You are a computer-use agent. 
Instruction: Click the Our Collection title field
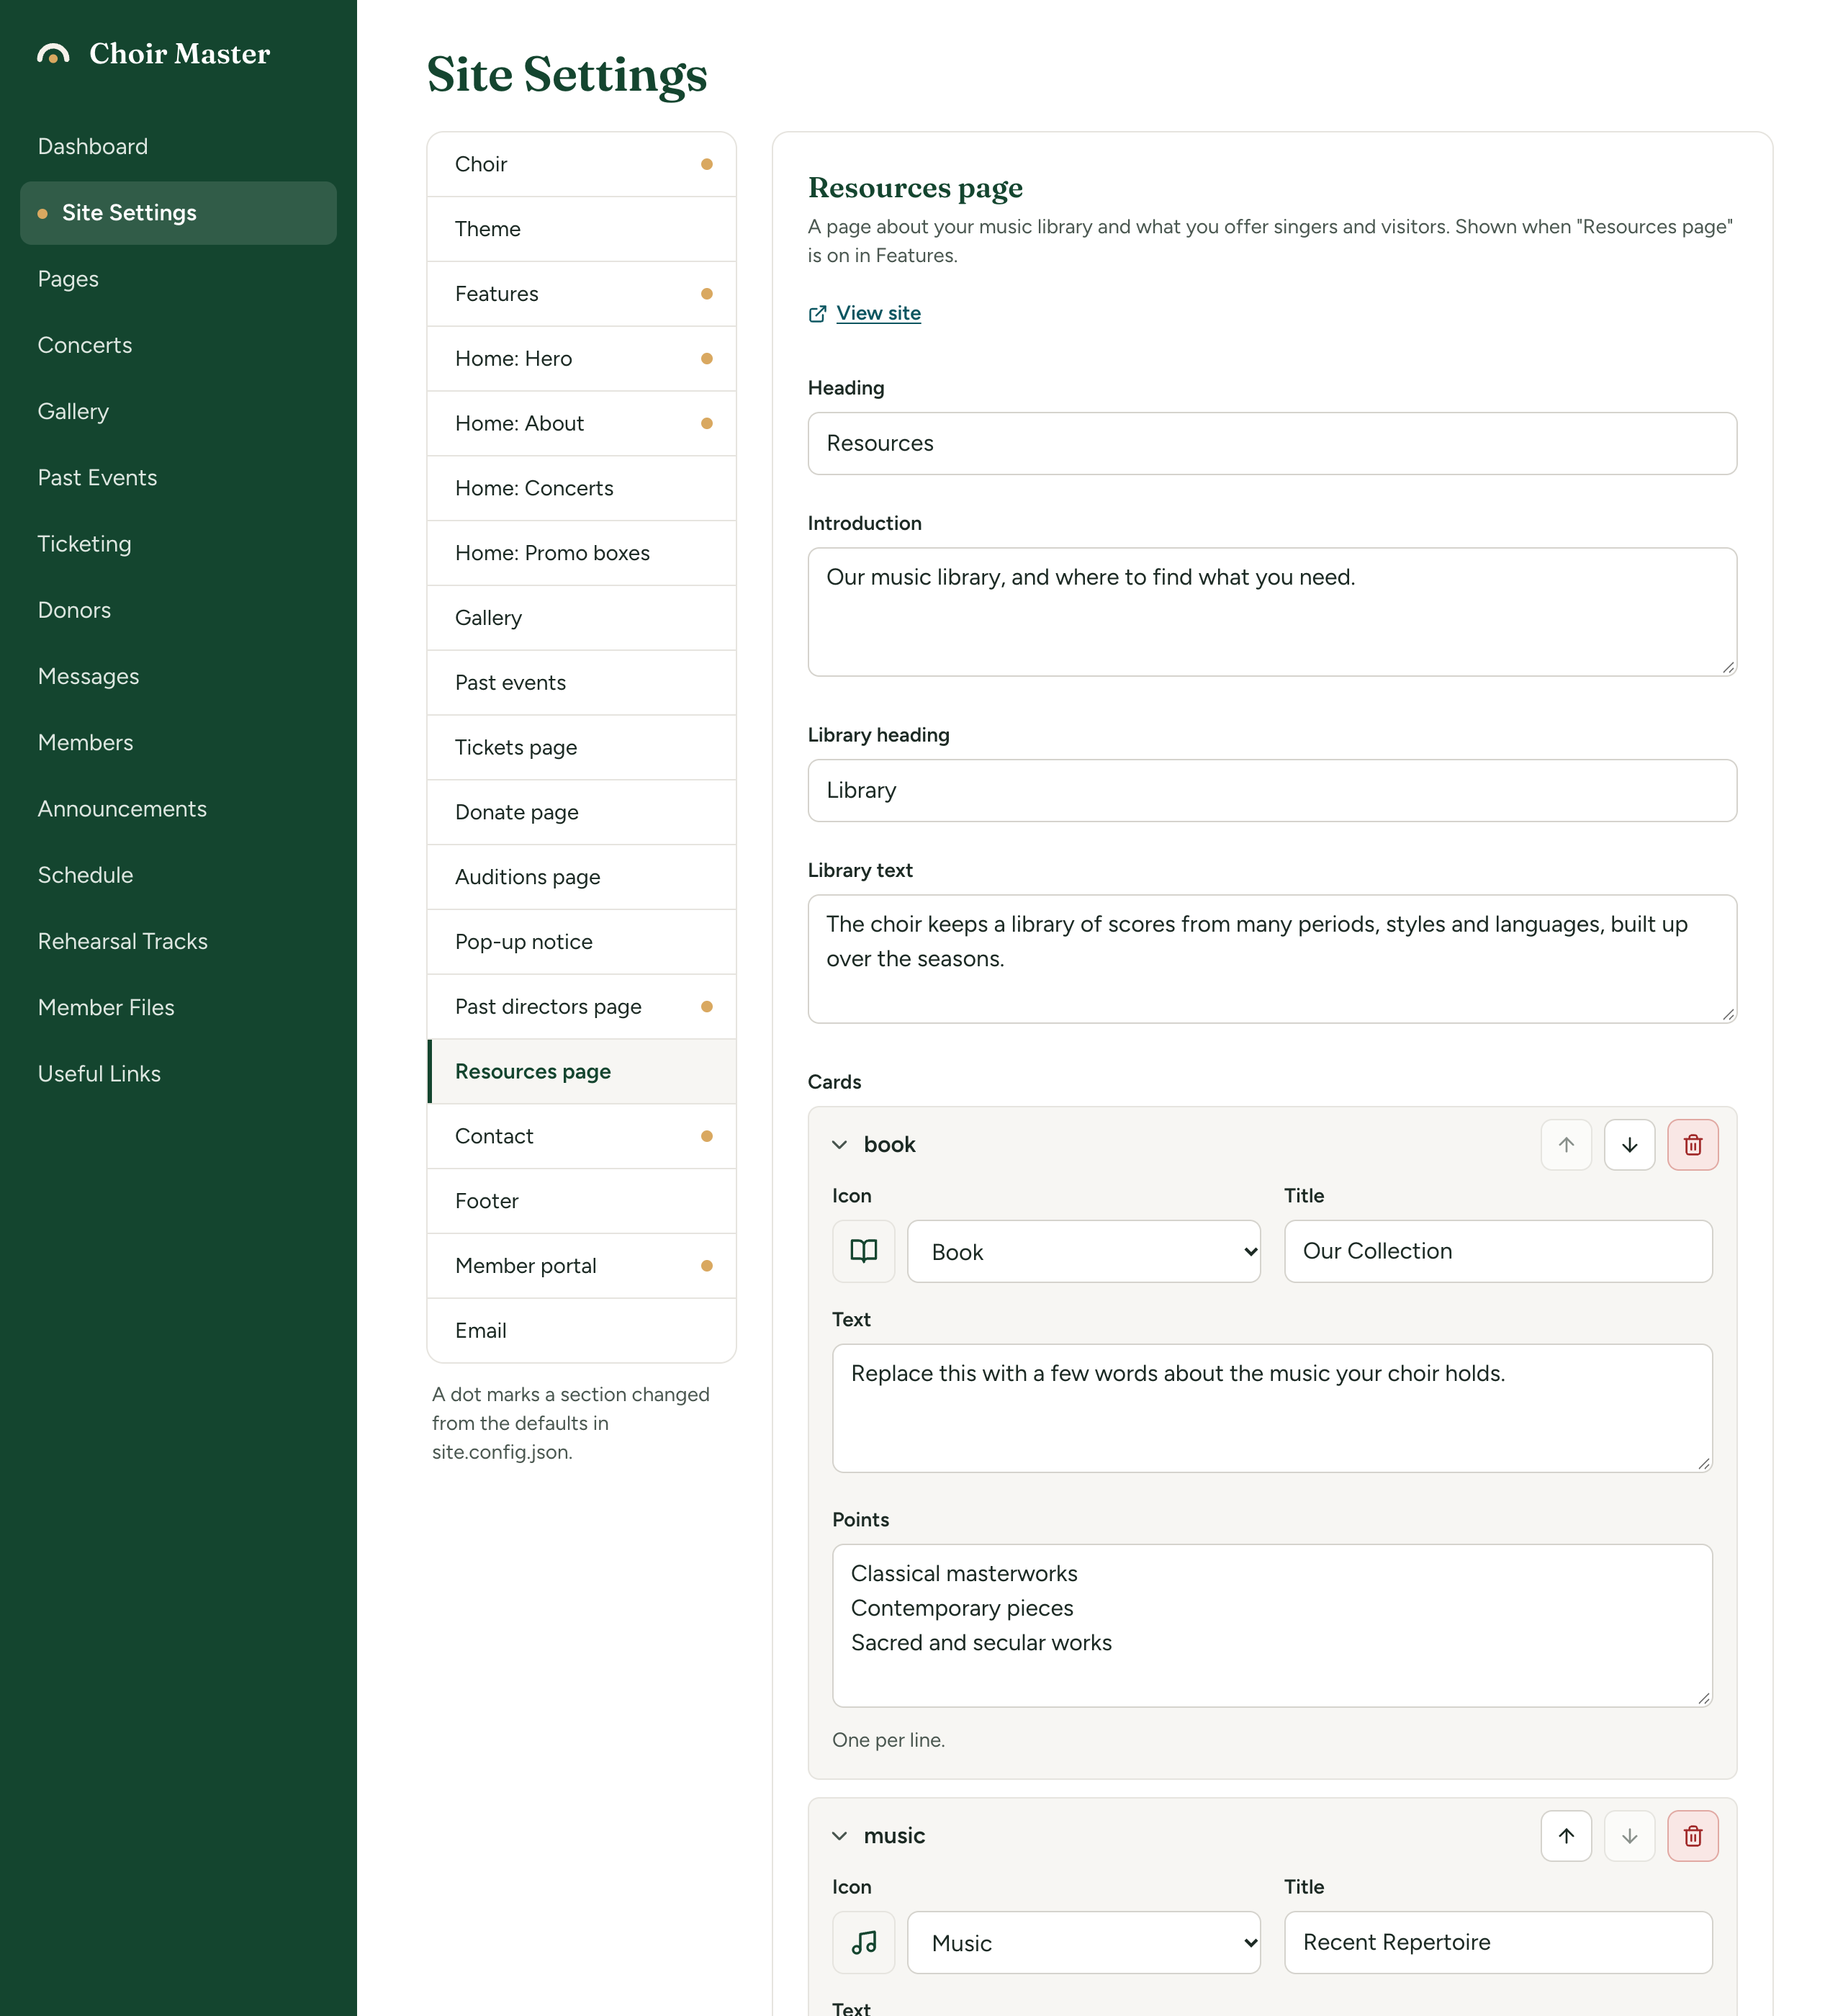point(1498,1251)
